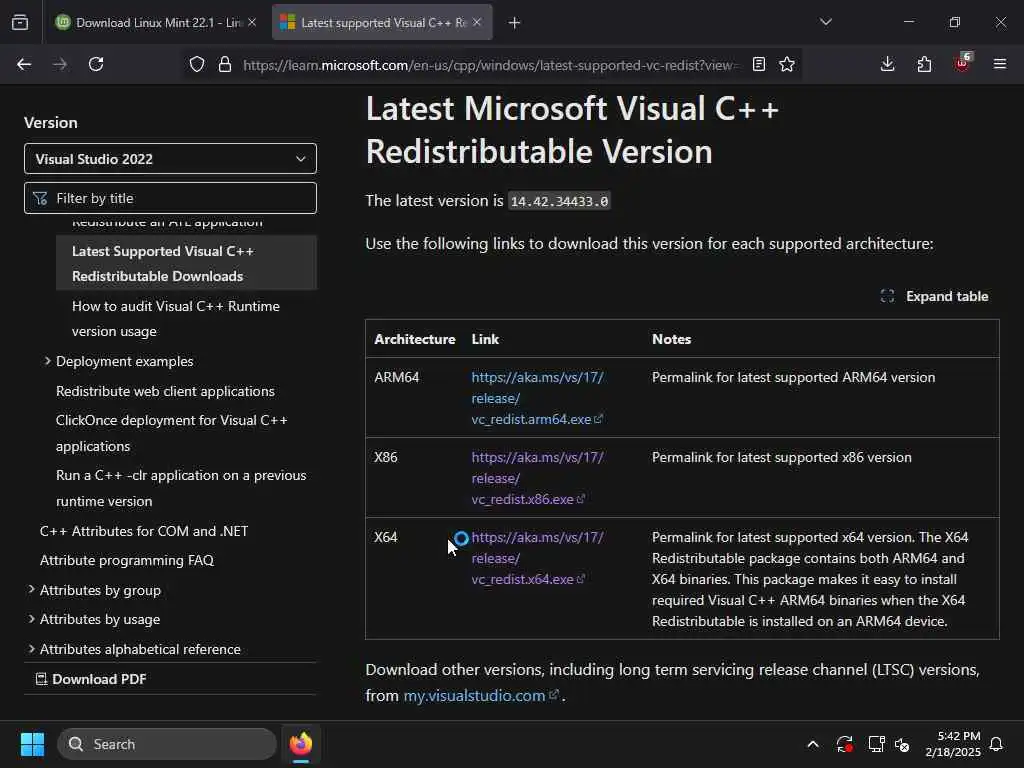Viewport: 1024px width, 768px height.
Task: Open the muted volume tray icon
Action: click(902, 744)
